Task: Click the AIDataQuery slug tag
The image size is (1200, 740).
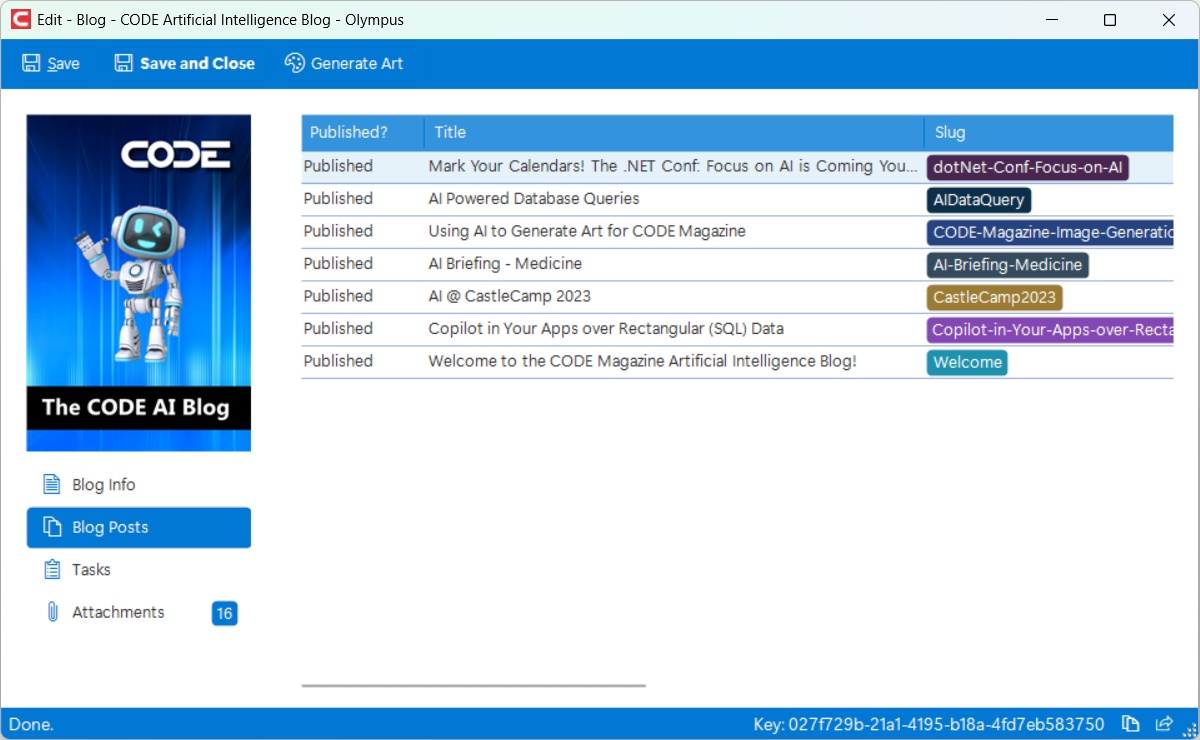Action: click(x=979, y=200)
